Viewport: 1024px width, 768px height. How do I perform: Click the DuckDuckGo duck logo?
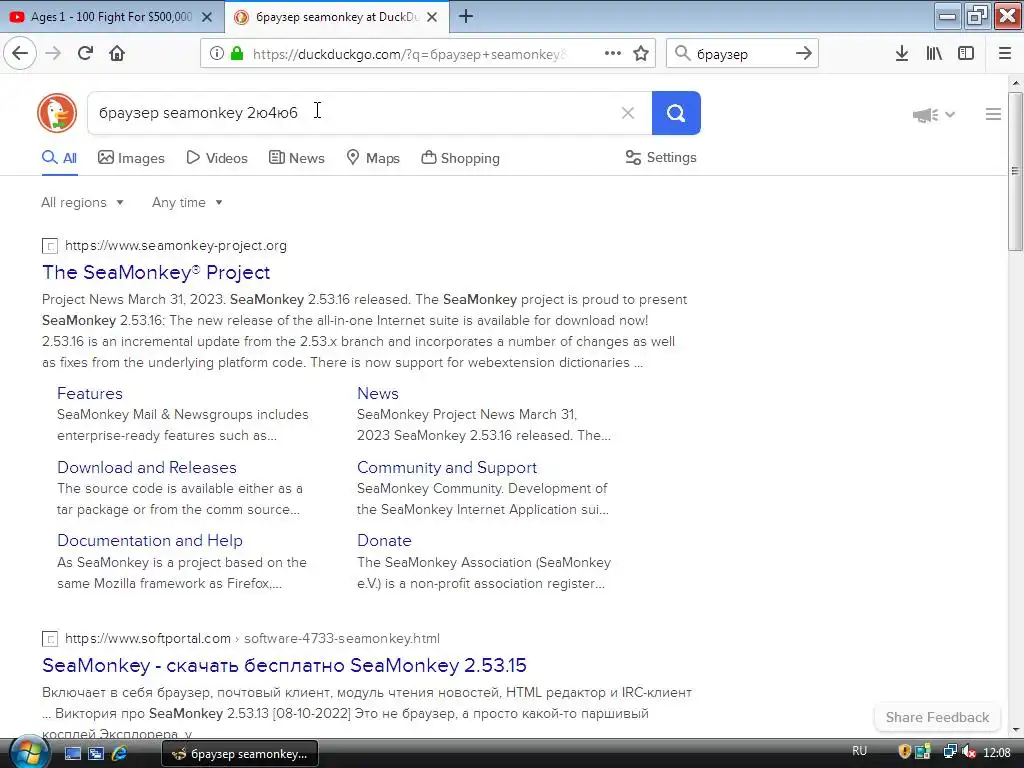[x=57, y=113]
